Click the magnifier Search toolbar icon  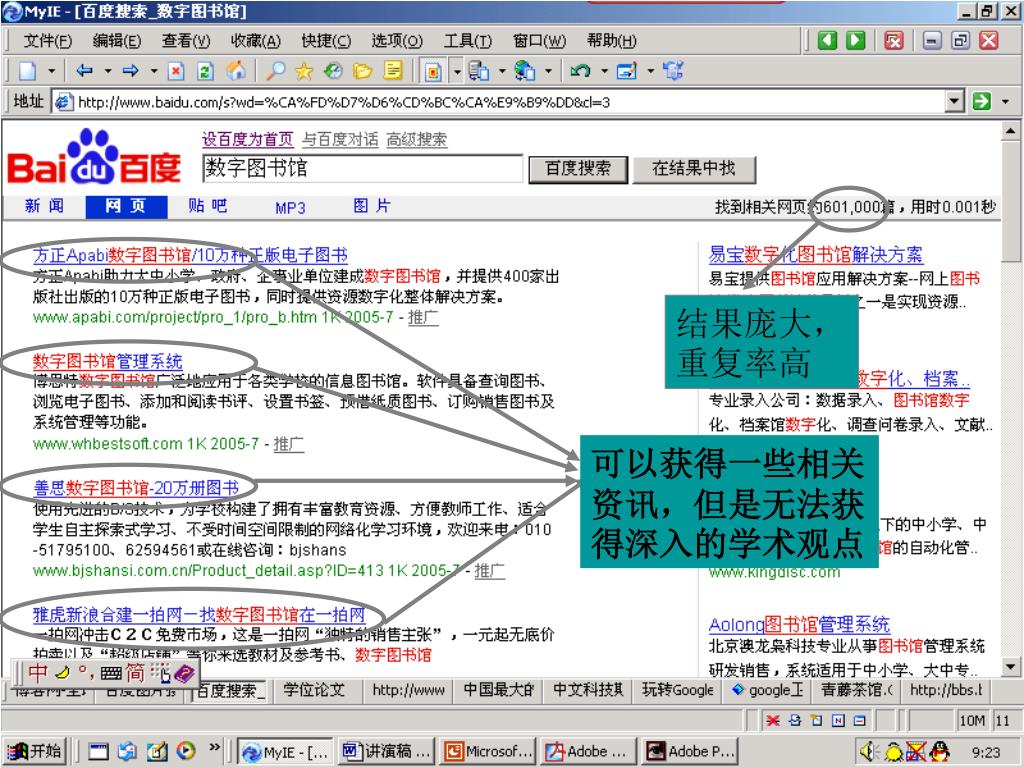(x=276, y=71)
